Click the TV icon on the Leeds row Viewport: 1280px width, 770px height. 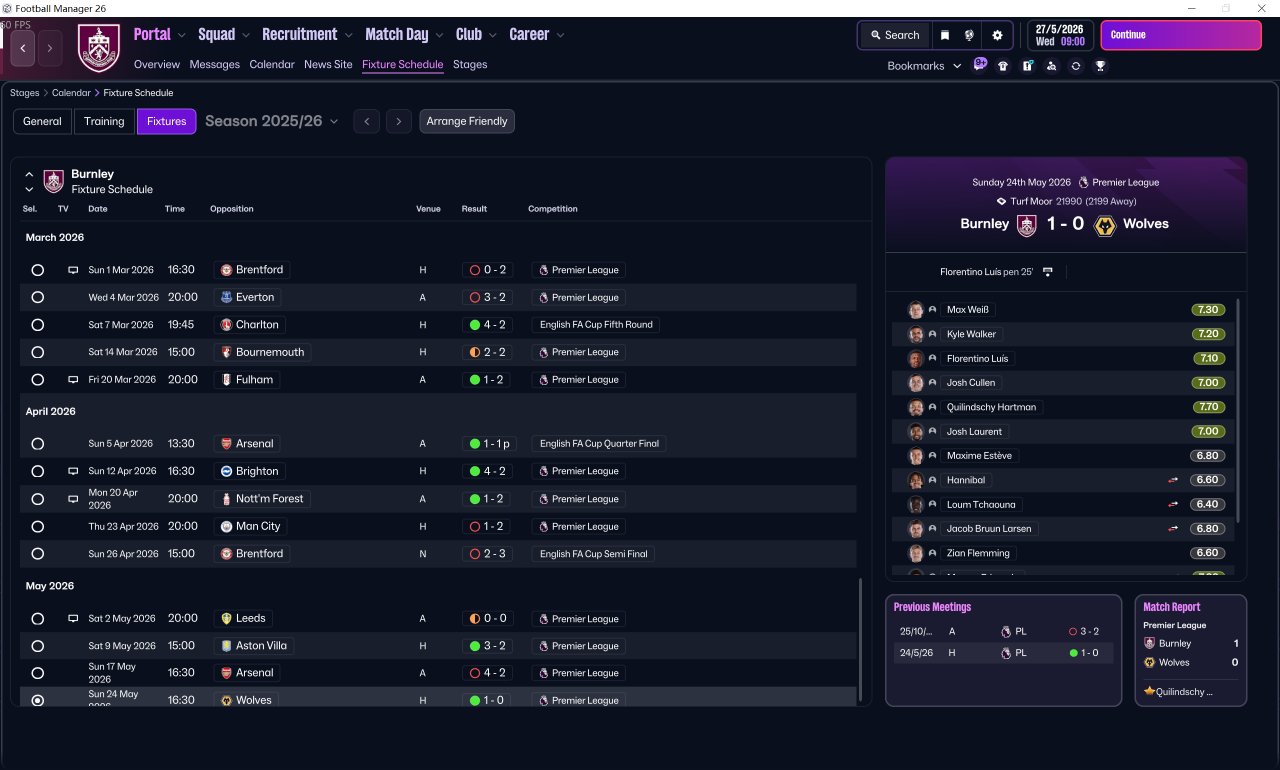tap(73, 619)
